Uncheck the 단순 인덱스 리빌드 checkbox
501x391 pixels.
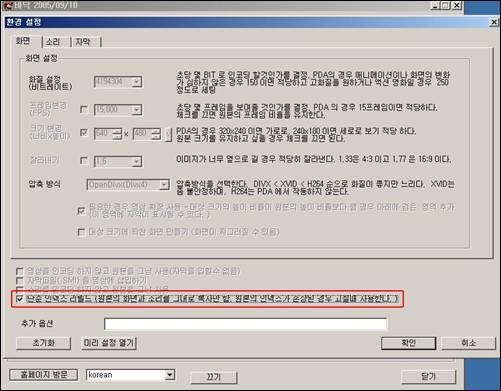[20, 299]
